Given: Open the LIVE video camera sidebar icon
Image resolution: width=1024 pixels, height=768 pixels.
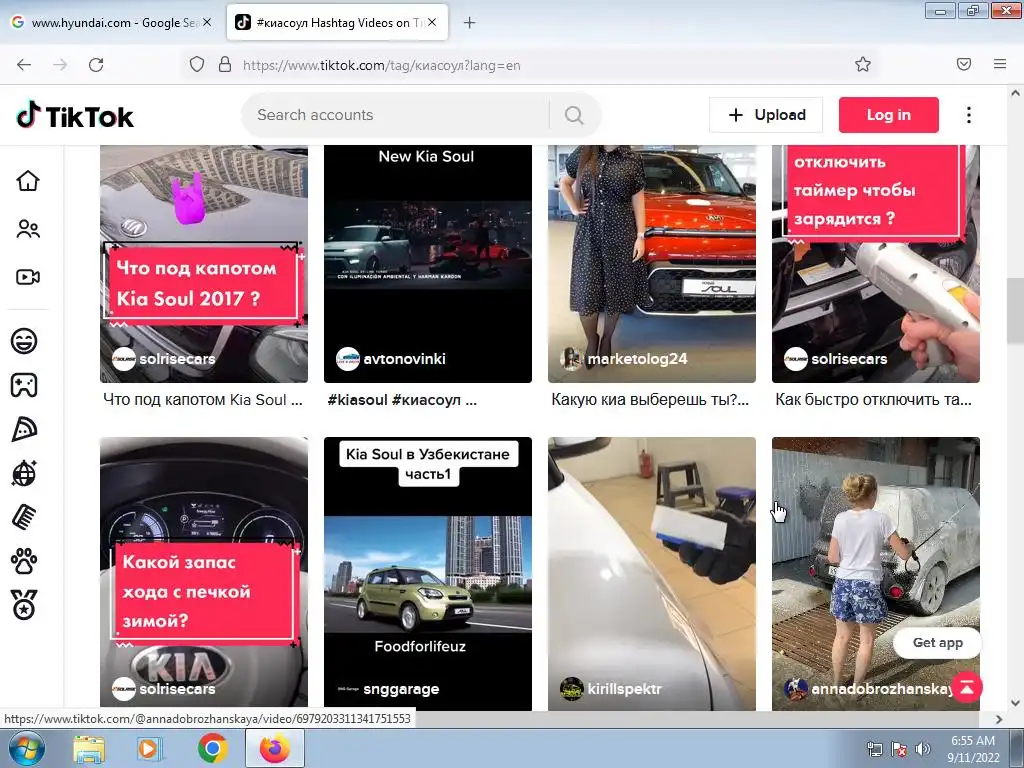Looking at the screenshot, I should click(x=28, y=277).
